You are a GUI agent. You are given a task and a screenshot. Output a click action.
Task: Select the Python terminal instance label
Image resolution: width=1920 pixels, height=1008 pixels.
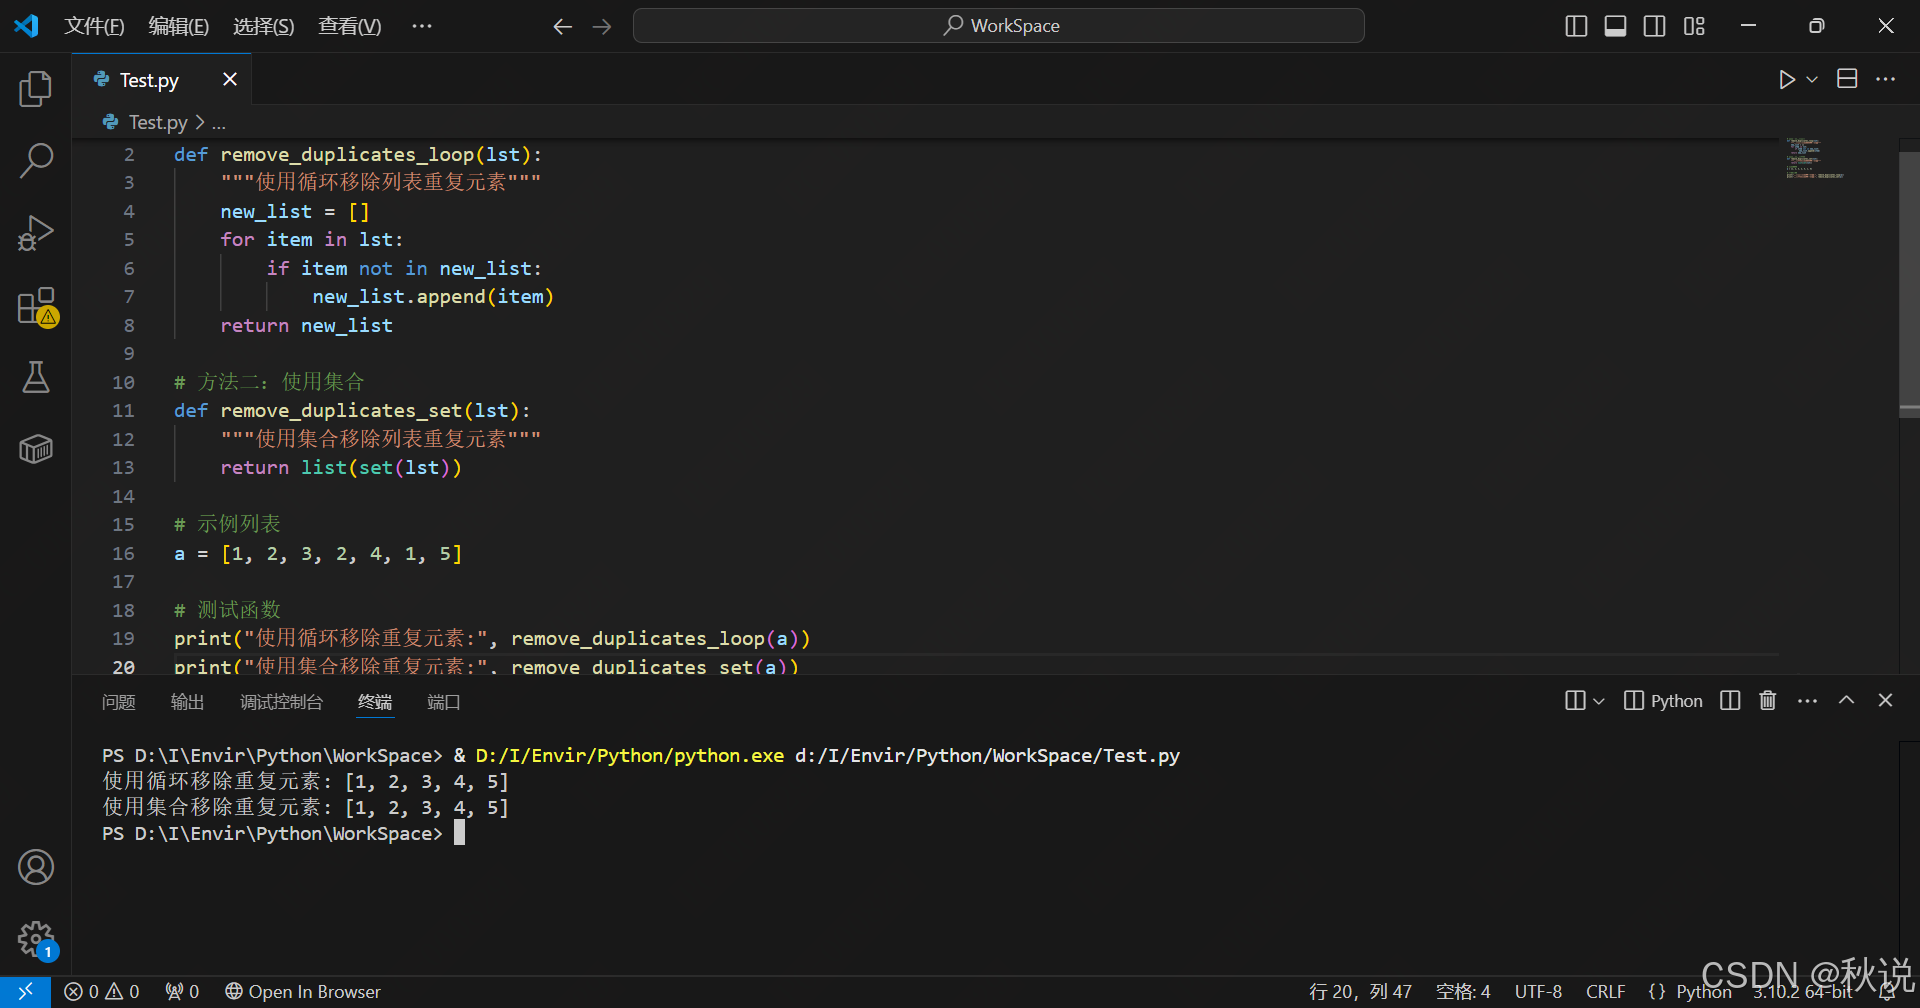point(1663,701)
